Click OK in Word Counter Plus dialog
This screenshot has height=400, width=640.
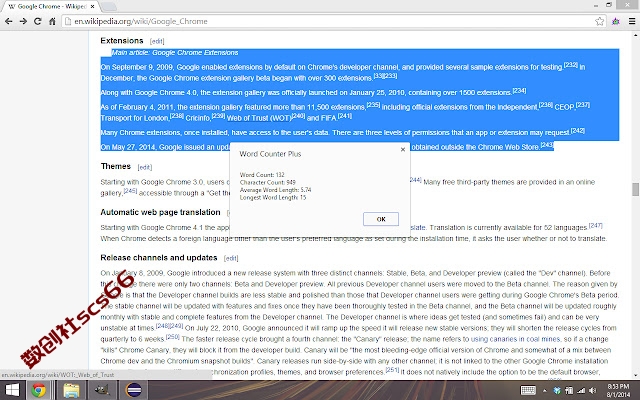coord(381,219)
